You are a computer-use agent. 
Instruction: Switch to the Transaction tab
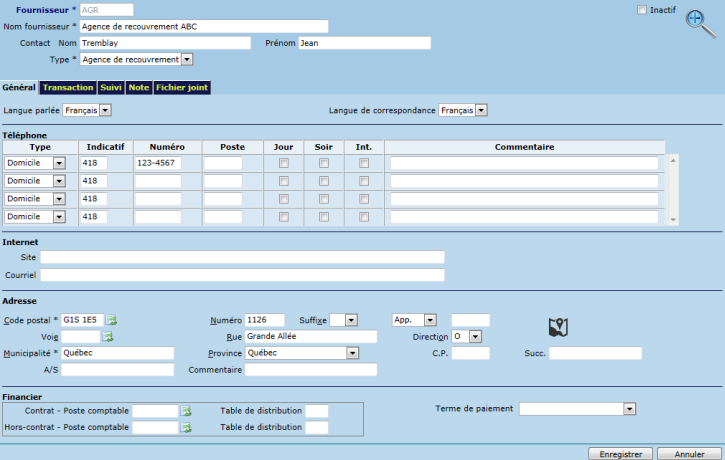pos(68,88)
